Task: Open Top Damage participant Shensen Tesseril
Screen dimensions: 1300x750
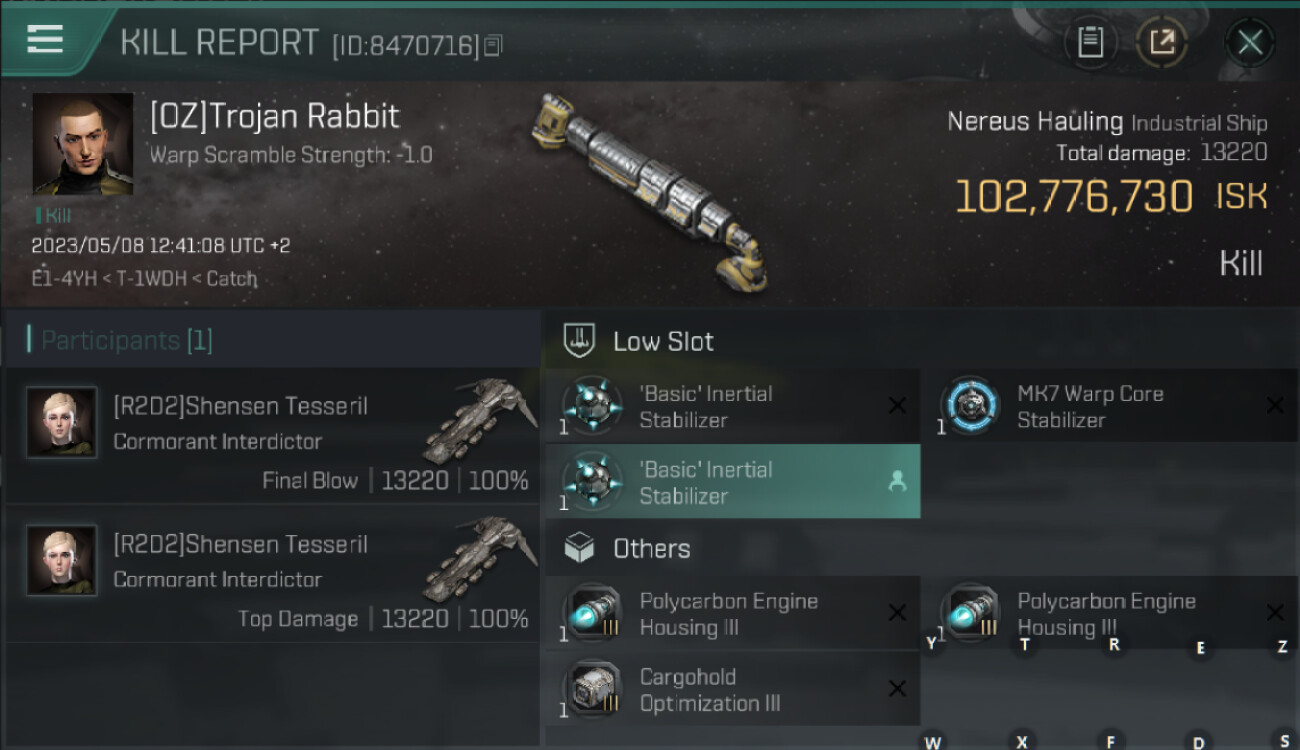Action: coord(272,574)
